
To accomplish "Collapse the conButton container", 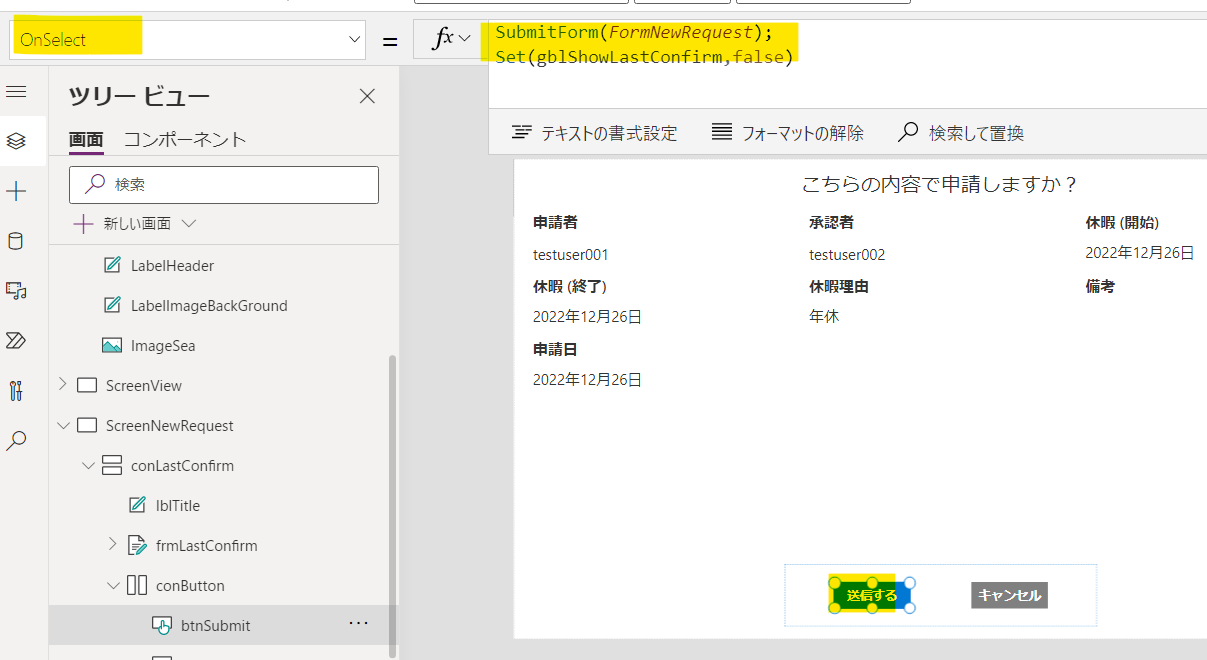I will coord(113,585).
